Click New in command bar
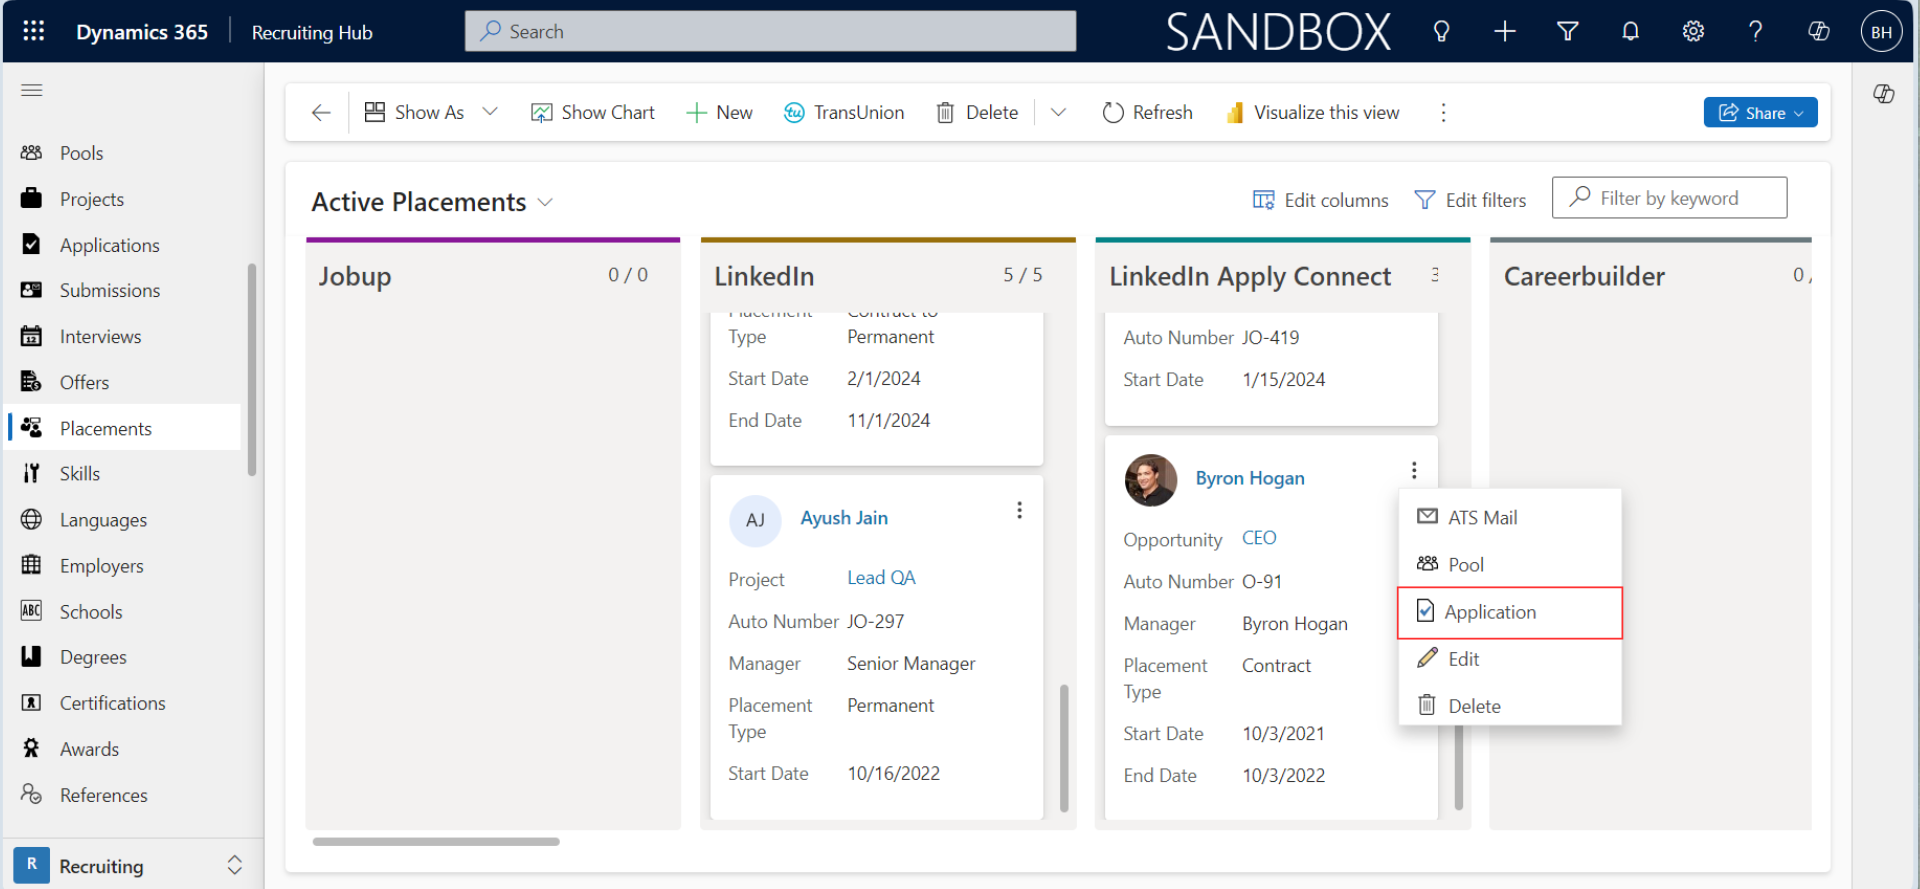 coord(720,113)
